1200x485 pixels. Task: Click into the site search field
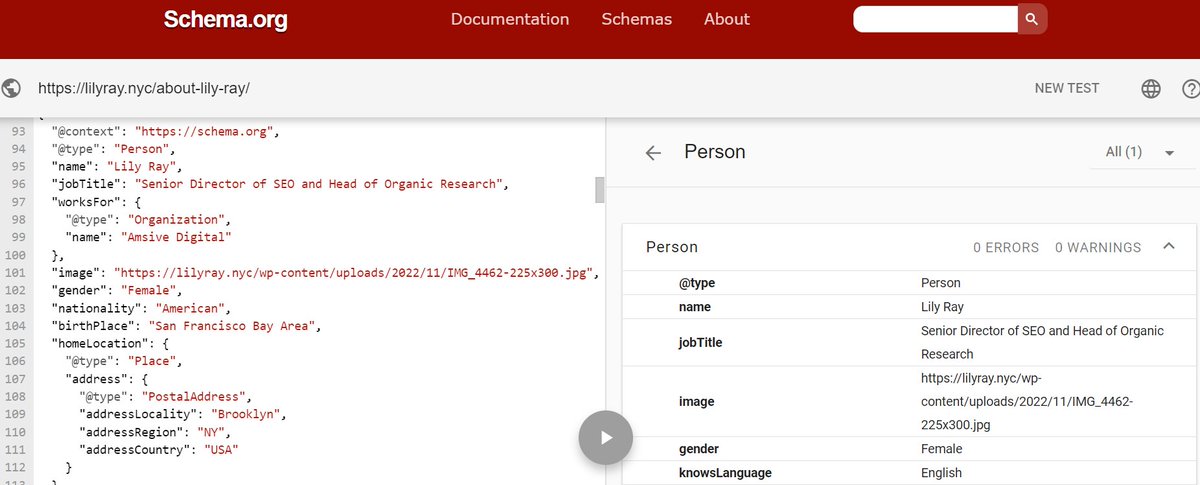936,19
